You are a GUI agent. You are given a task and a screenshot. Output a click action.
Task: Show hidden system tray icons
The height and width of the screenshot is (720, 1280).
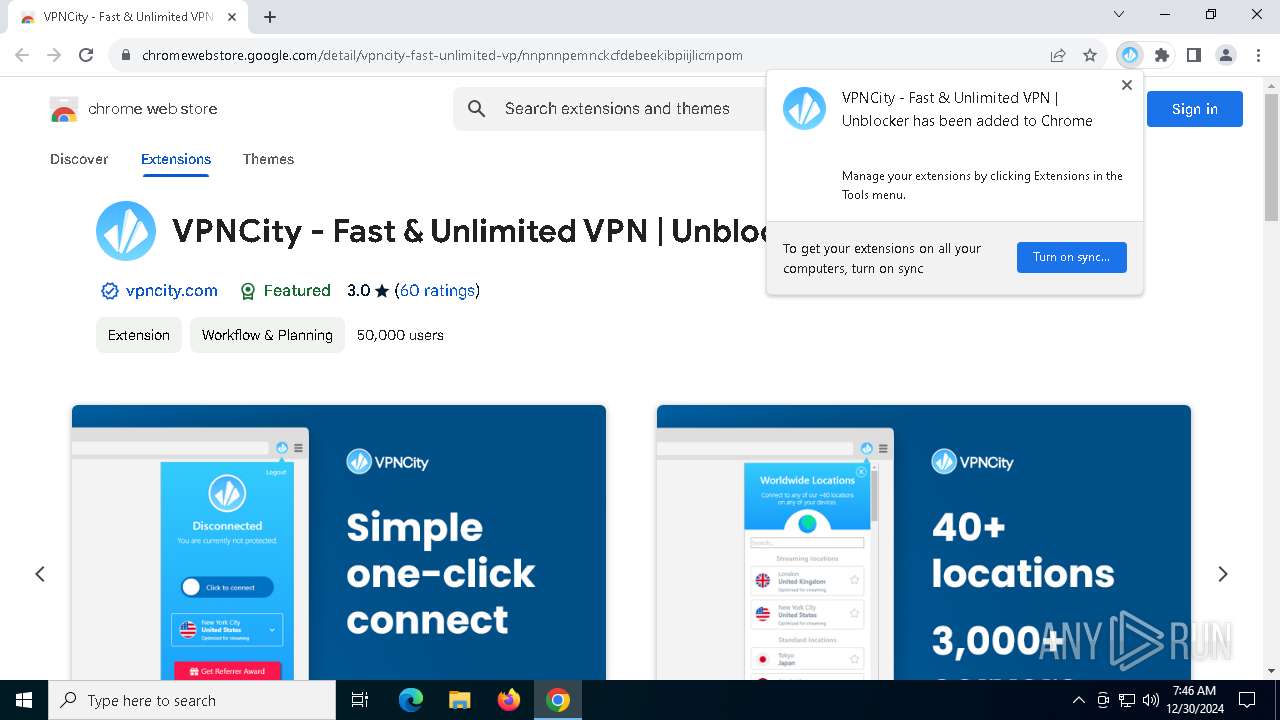click(x=1079, y=700)
